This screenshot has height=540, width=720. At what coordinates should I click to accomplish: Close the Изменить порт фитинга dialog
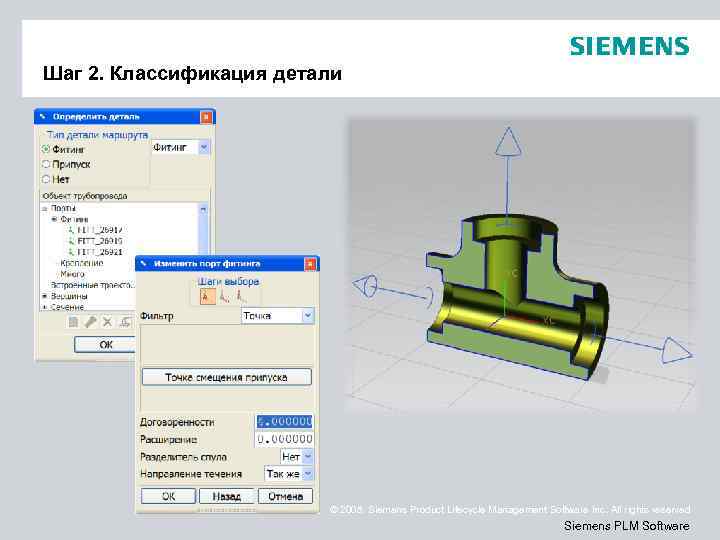310,264
